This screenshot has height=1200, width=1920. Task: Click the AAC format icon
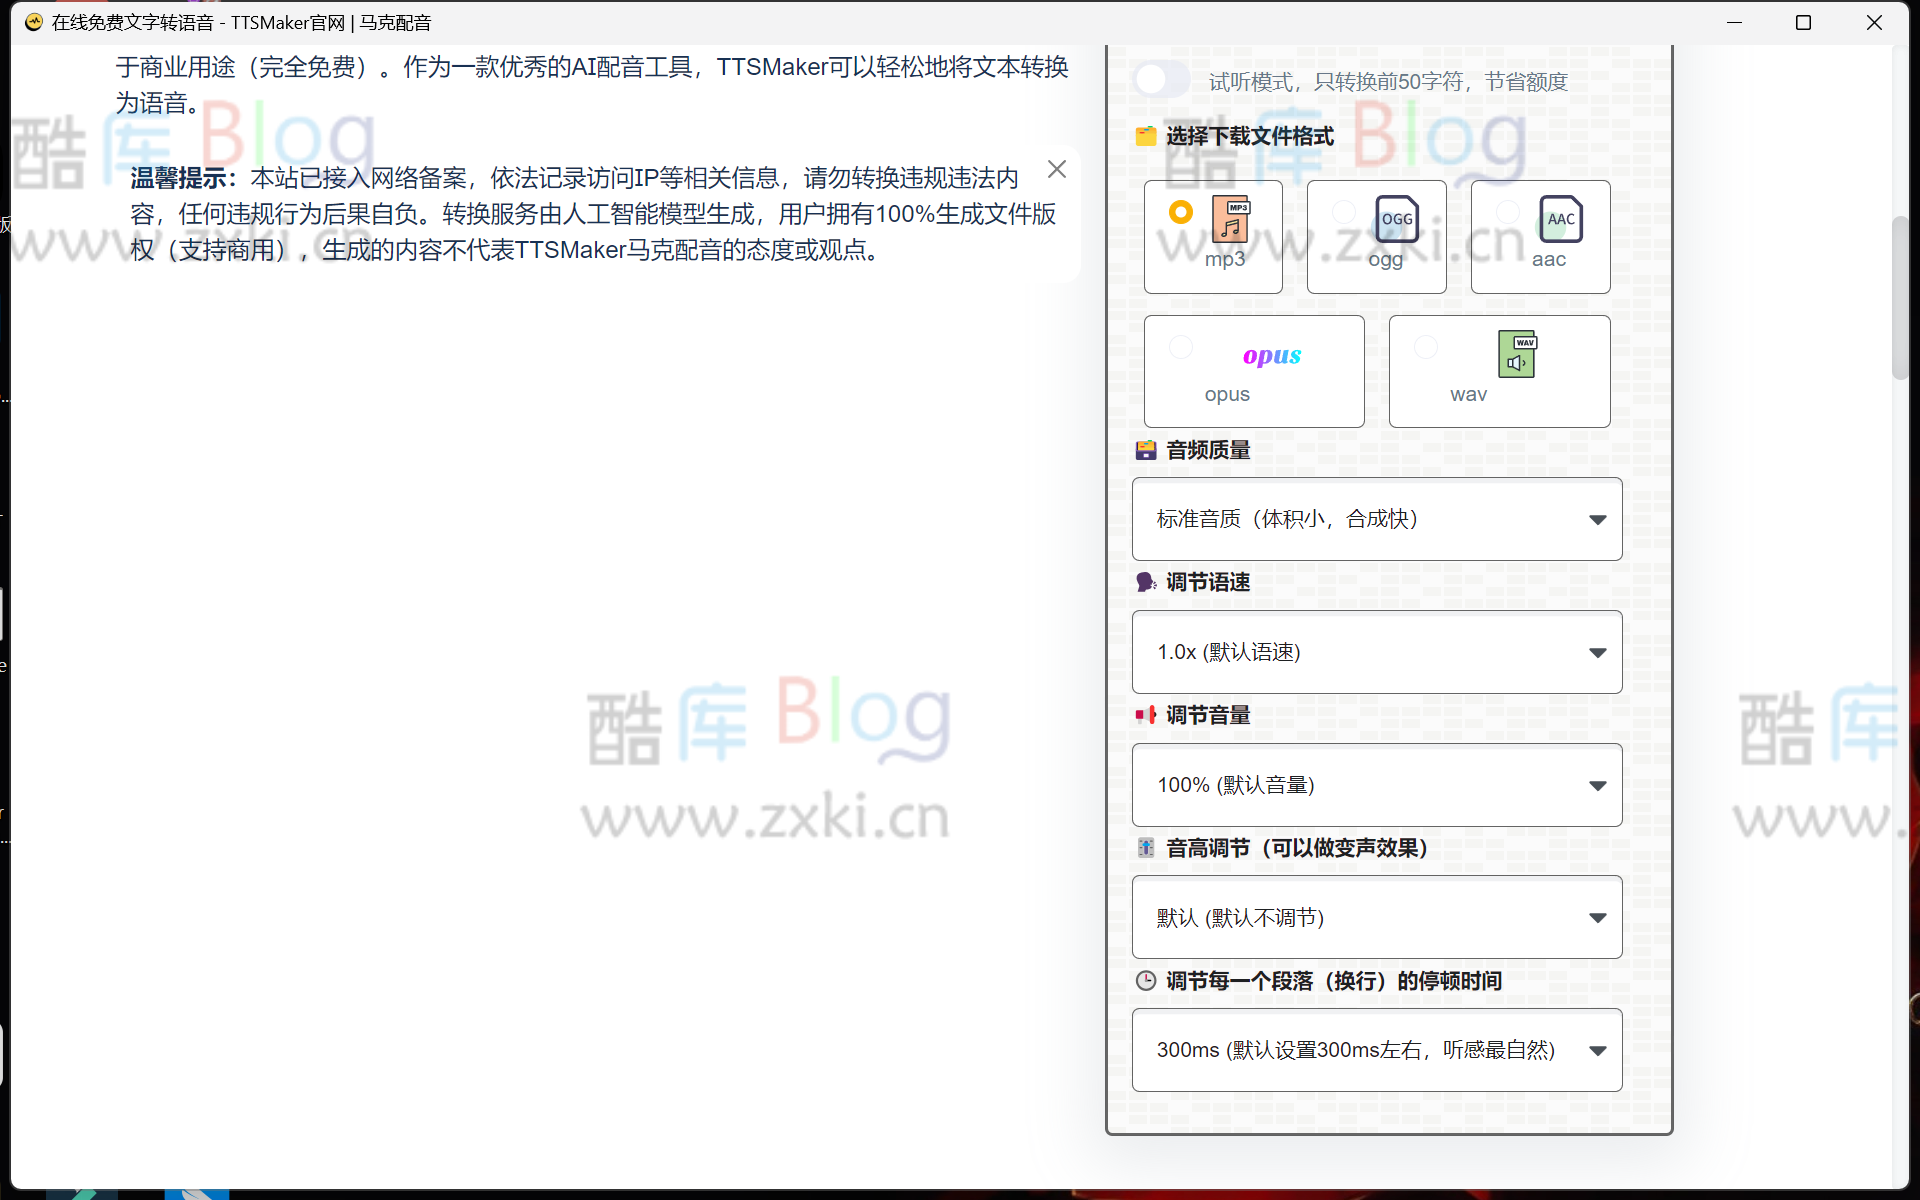pyautogui.click(x=1560, y=220)
